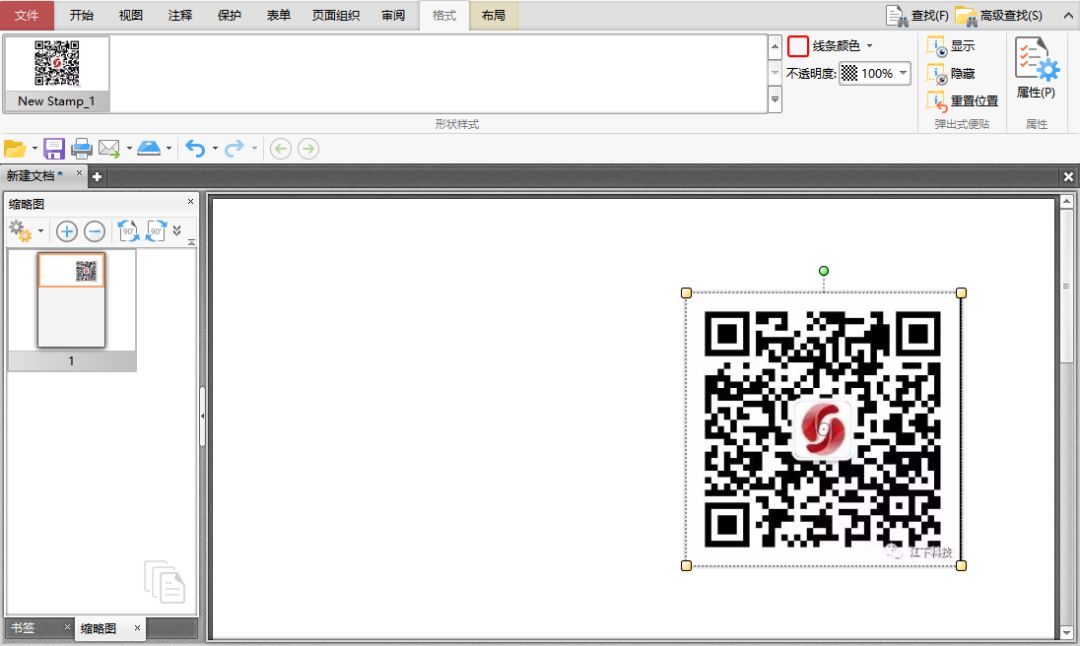Click the QR code stamp on page
Image resolution: width=1080 pixels, height=646 pixels.
(823, 429)
